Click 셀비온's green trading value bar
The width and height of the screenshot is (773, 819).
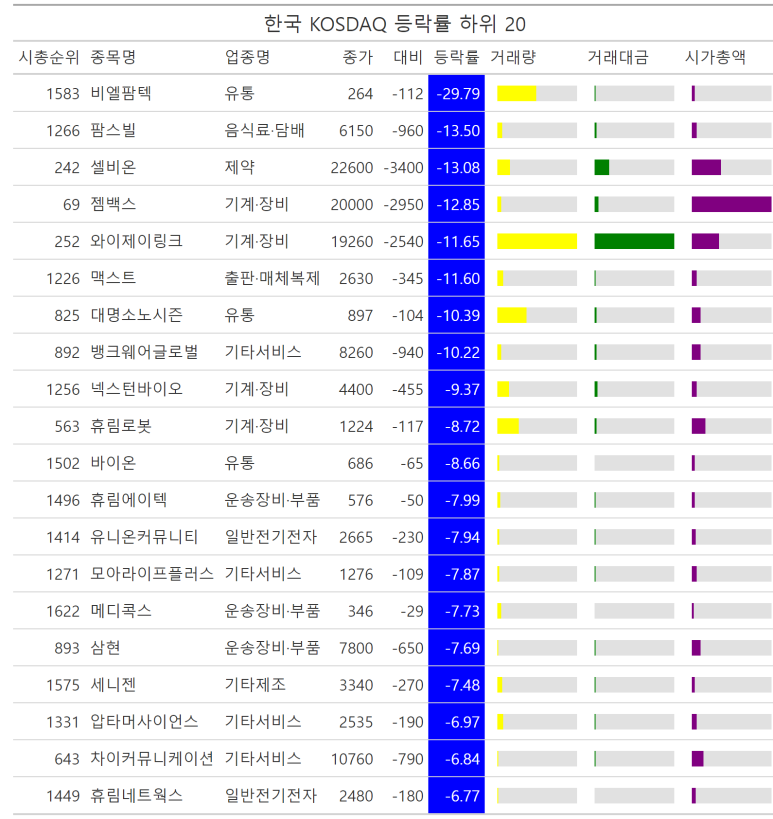[602, 167]
